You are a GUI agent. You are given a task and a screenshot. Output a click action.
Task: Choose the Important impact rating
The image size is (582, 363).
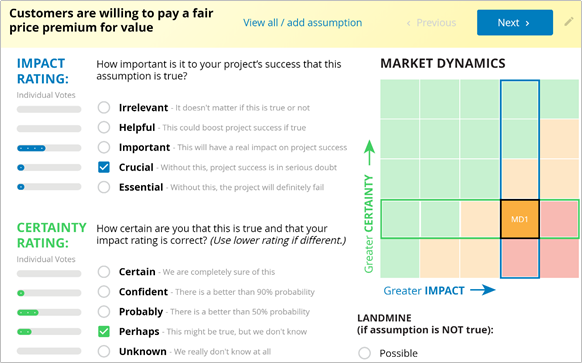[104, 147]
